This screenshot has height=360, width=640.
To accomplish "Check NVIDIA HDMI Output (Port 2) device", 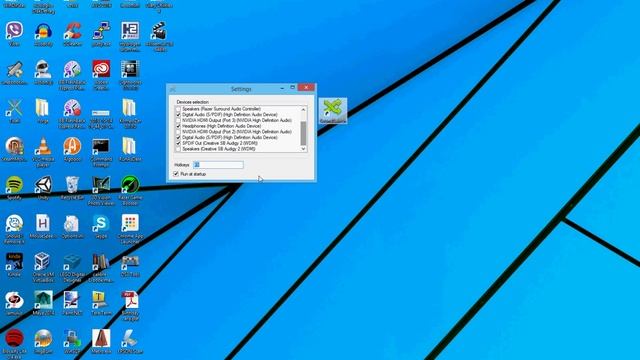I will coord(178,132).
